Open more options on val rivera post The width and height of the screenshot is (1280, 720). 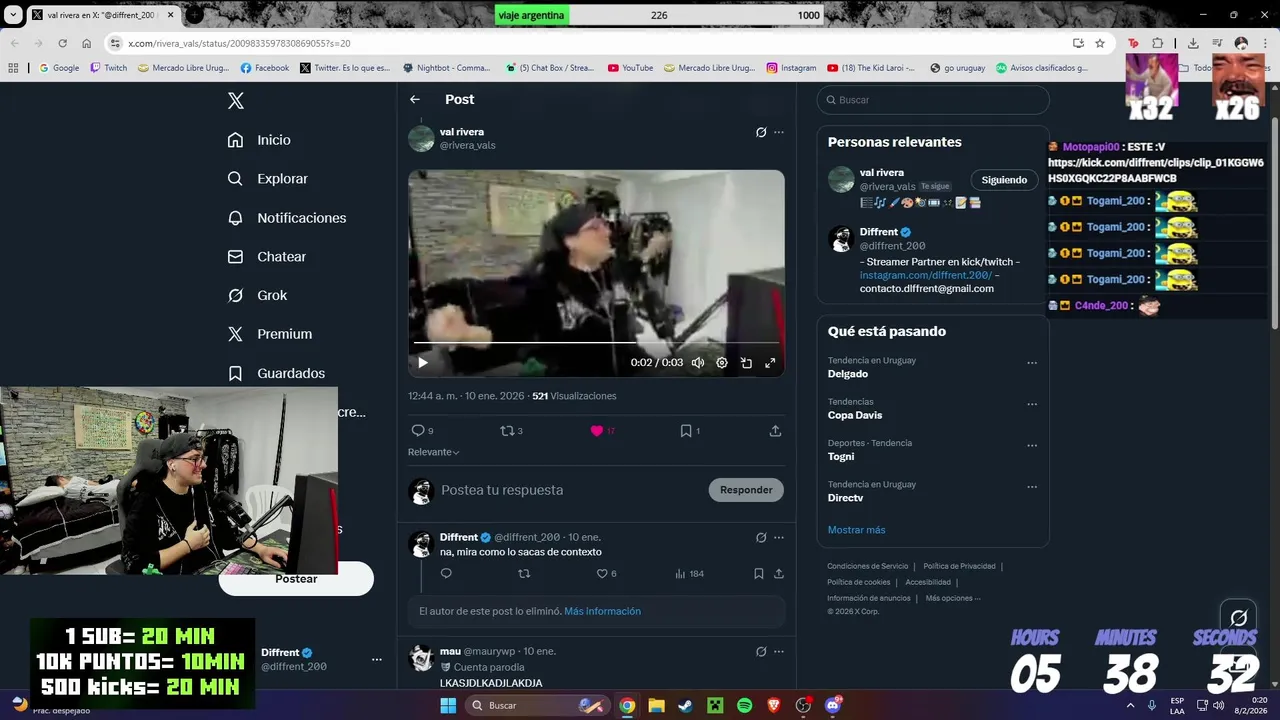point(779,132)
